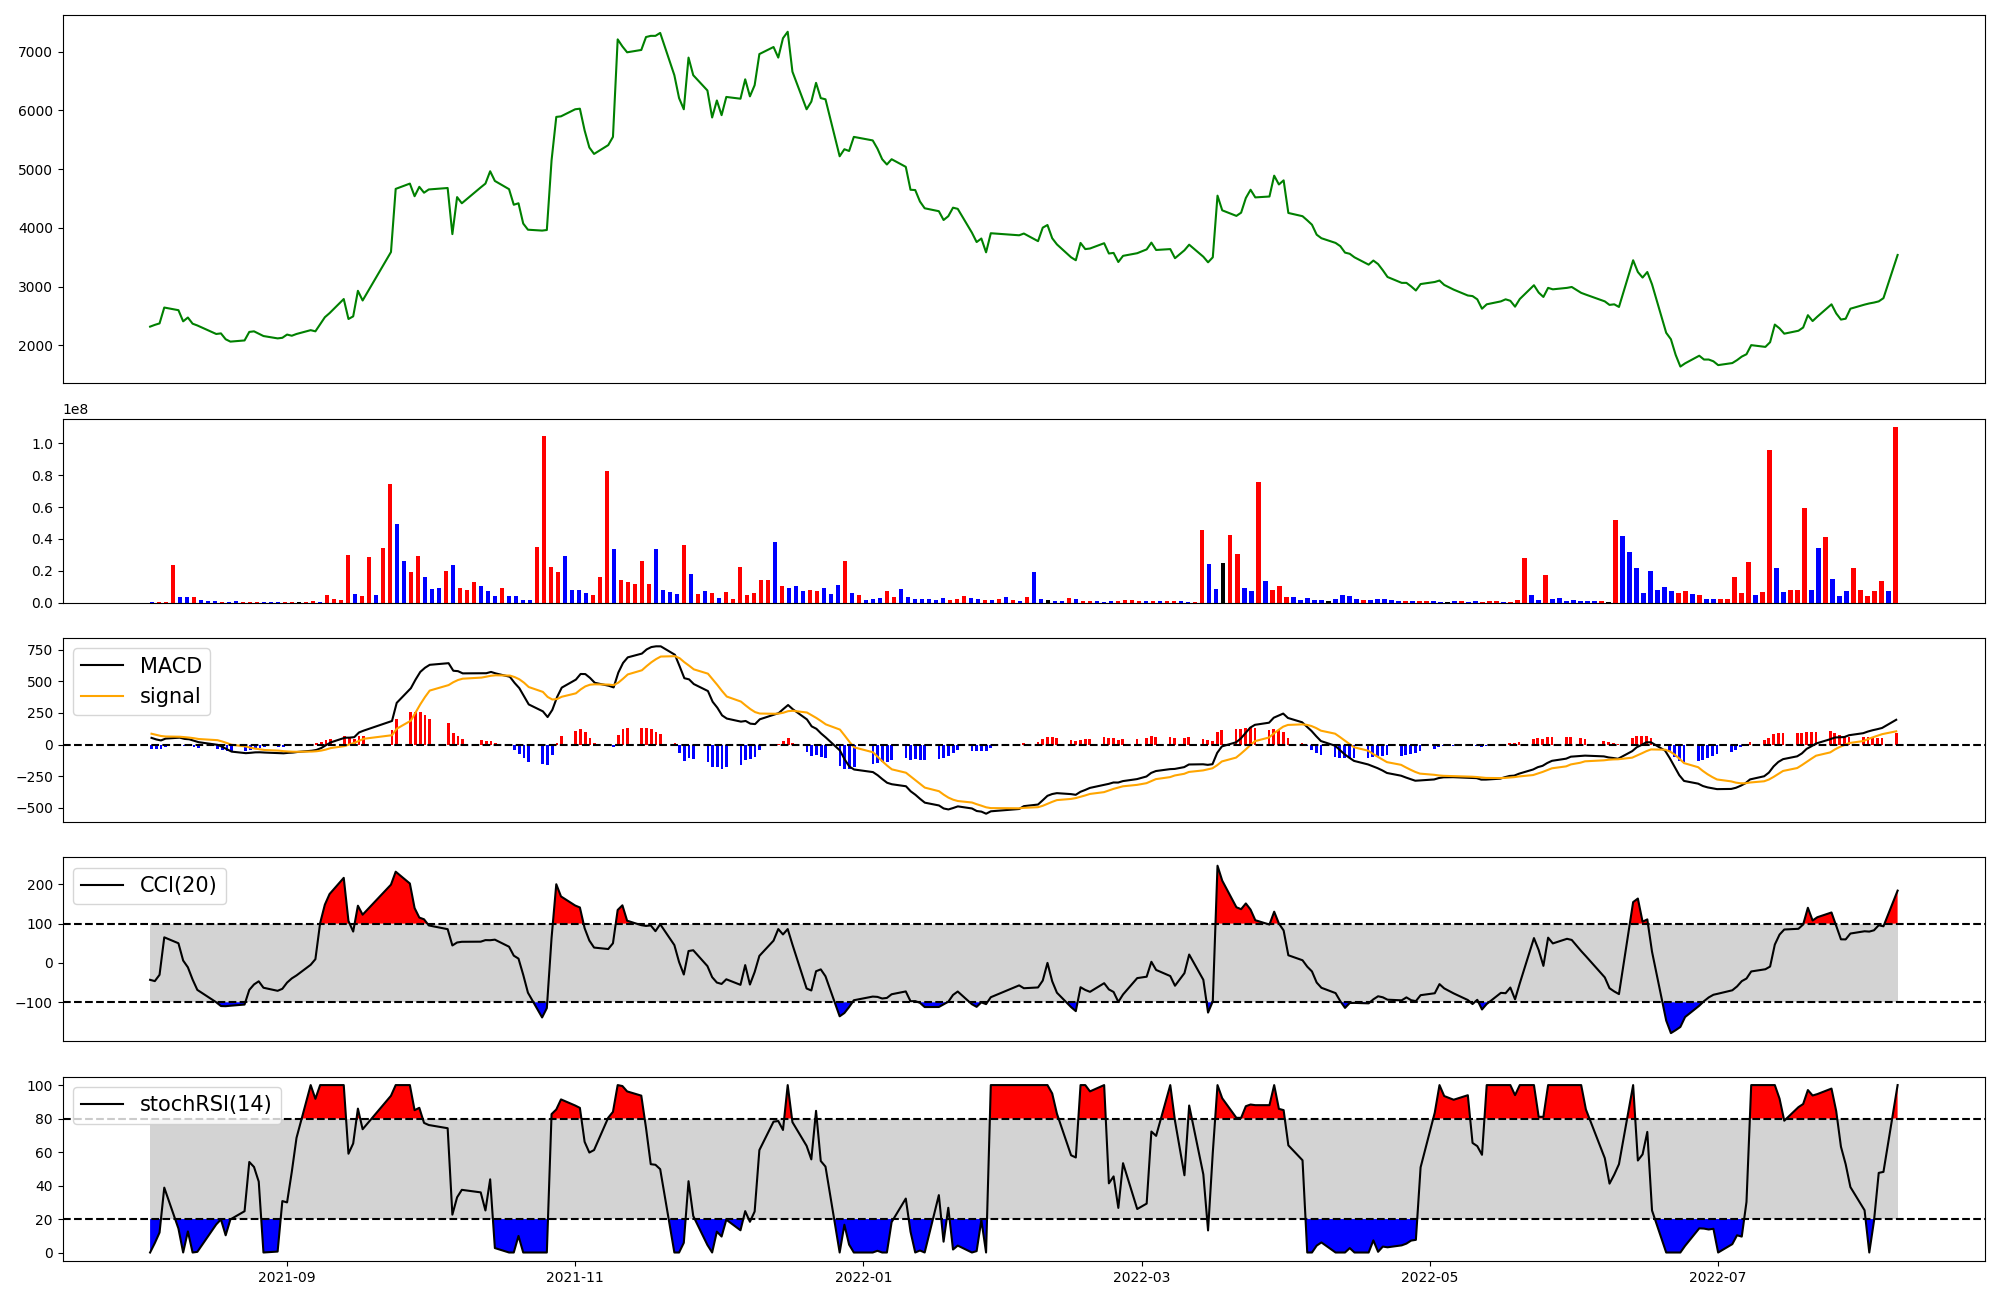Click the orange signal line legend swatch
Viewport: 2000px width, 1300px height.
[102, 696]
